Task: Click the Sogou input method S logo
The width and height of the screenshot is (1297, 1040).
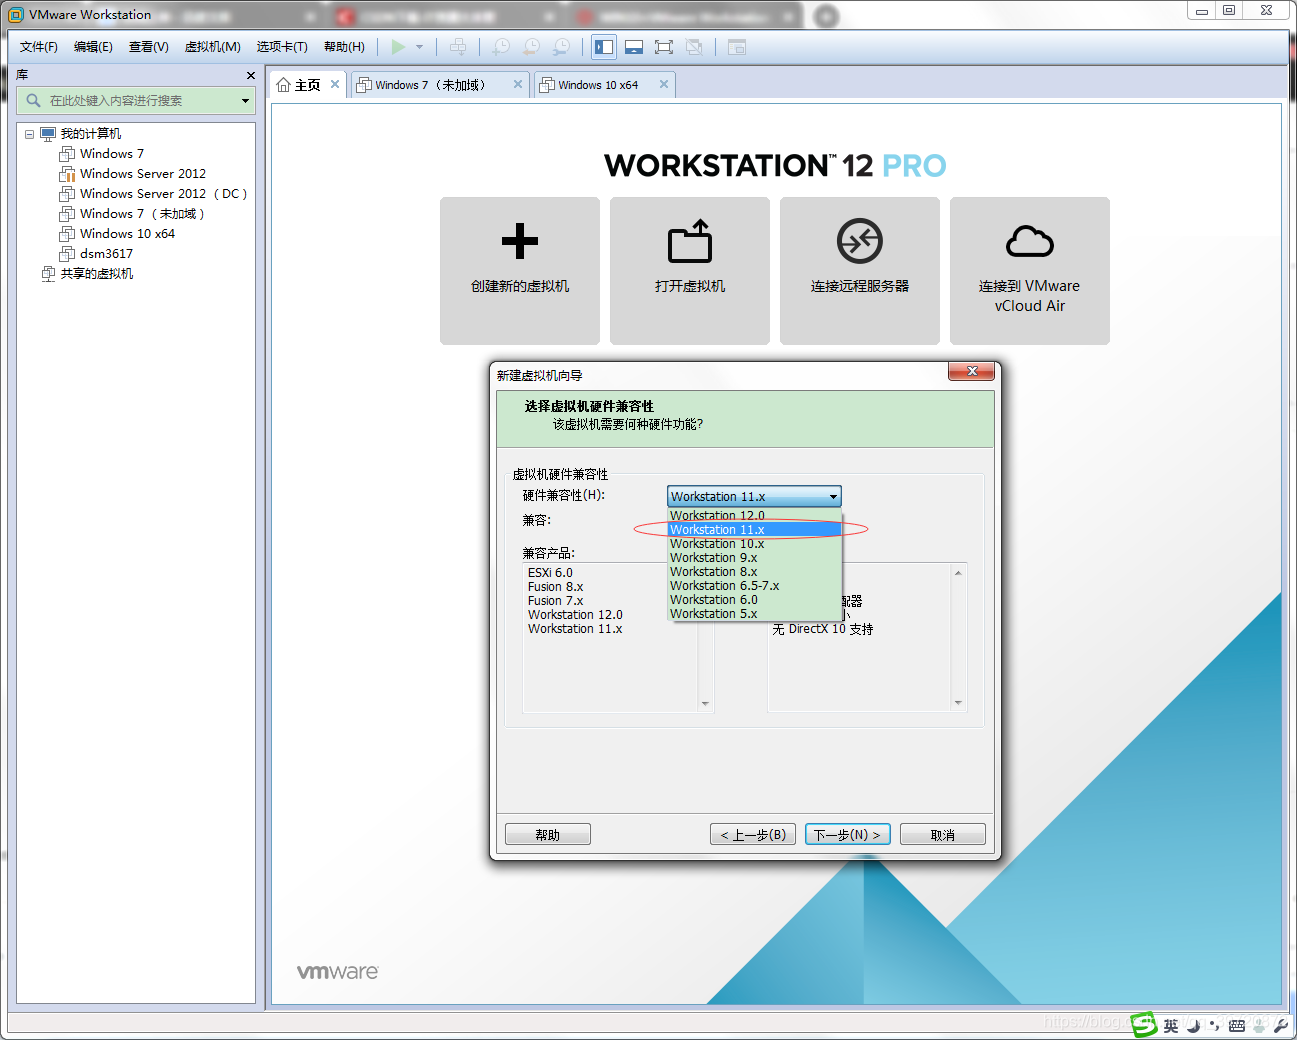Action: (x=1143, y=1024)
